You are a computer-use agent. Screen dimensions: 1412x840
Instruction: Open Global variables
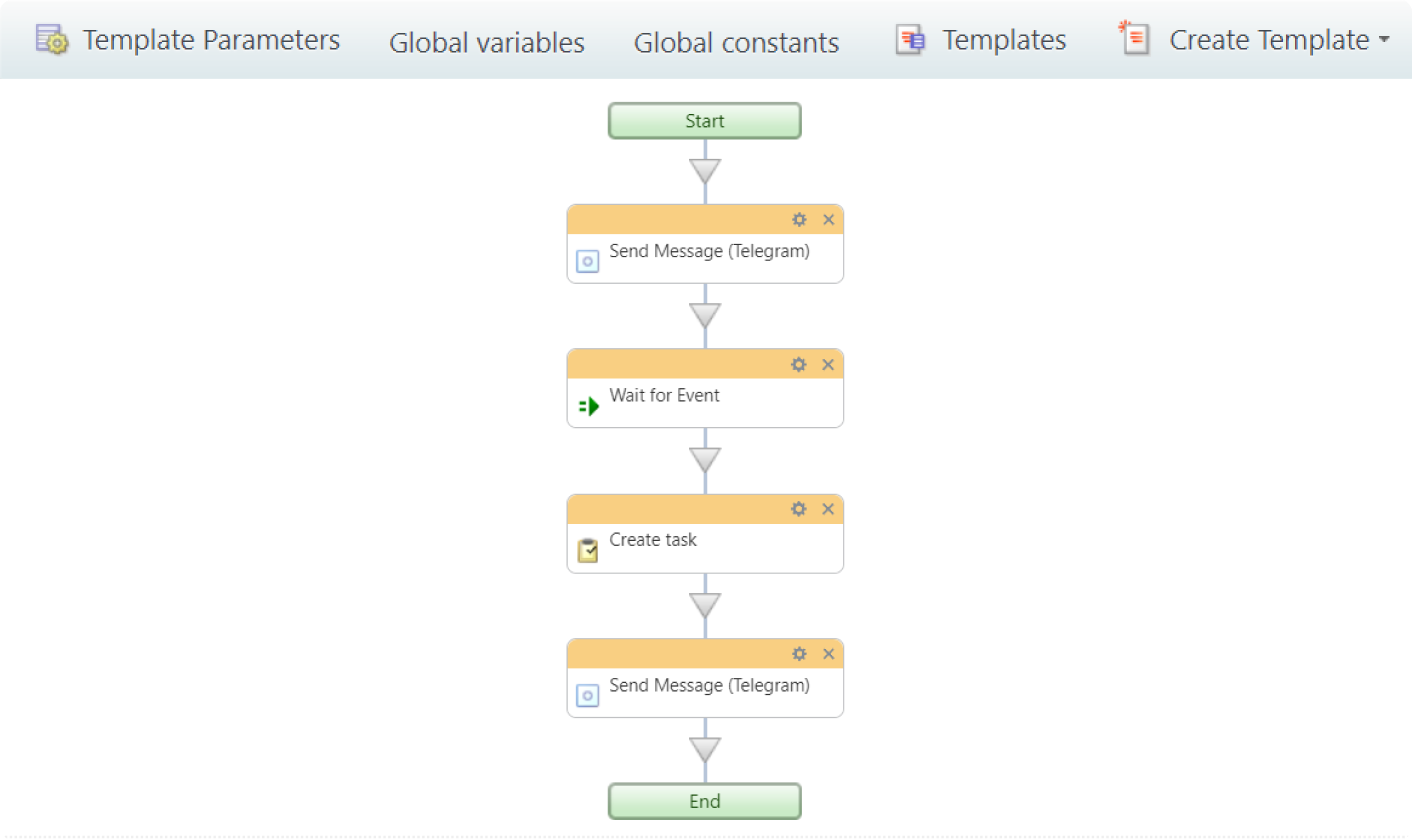point(486,42)
